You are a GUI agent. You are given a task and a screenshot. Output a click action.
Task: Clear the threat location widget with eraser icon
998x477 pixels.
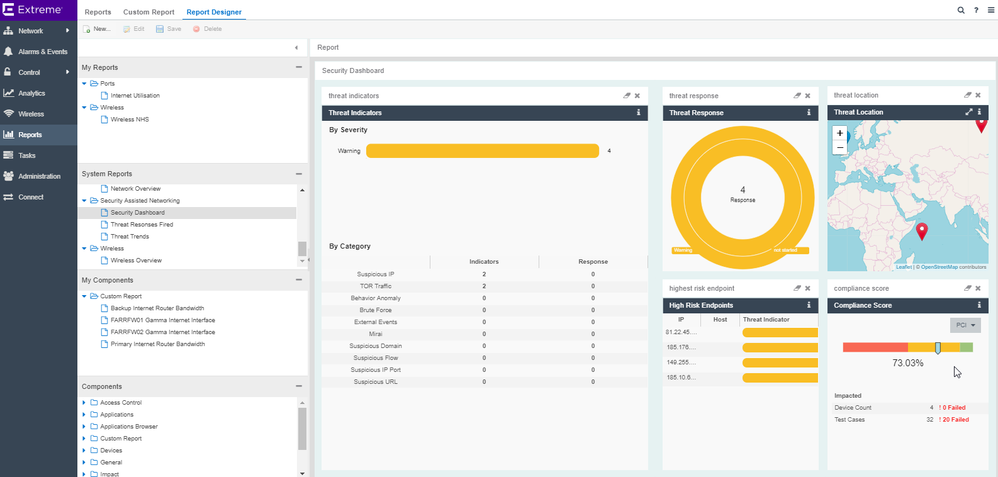968,95
